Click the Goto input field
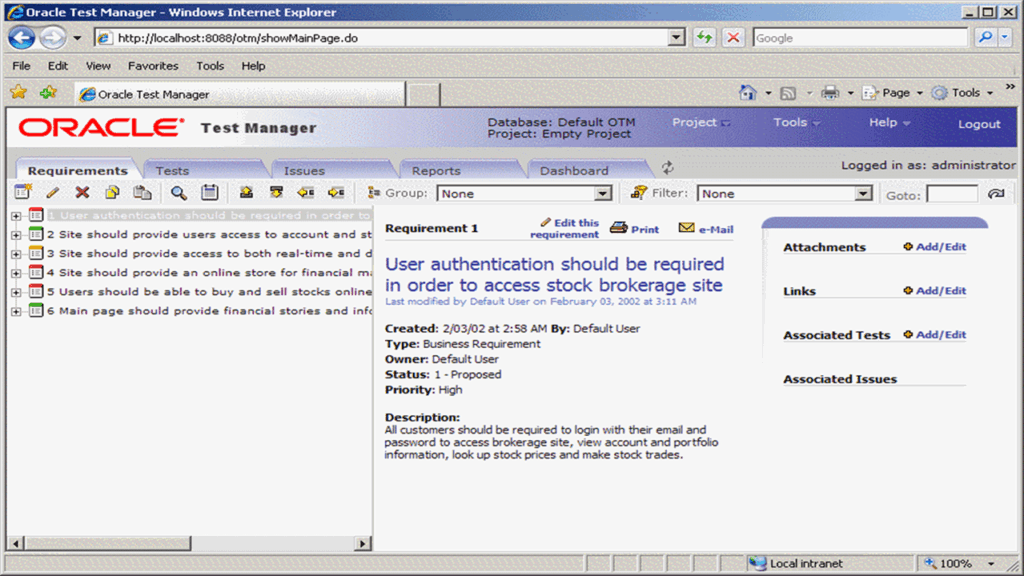Viewport: 1024px width, 576px height. 952,194
